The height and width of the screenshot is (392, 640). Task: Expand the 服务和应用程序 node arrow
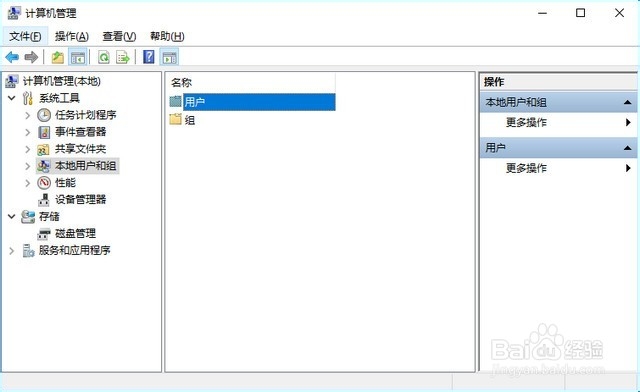pos(12,250)
